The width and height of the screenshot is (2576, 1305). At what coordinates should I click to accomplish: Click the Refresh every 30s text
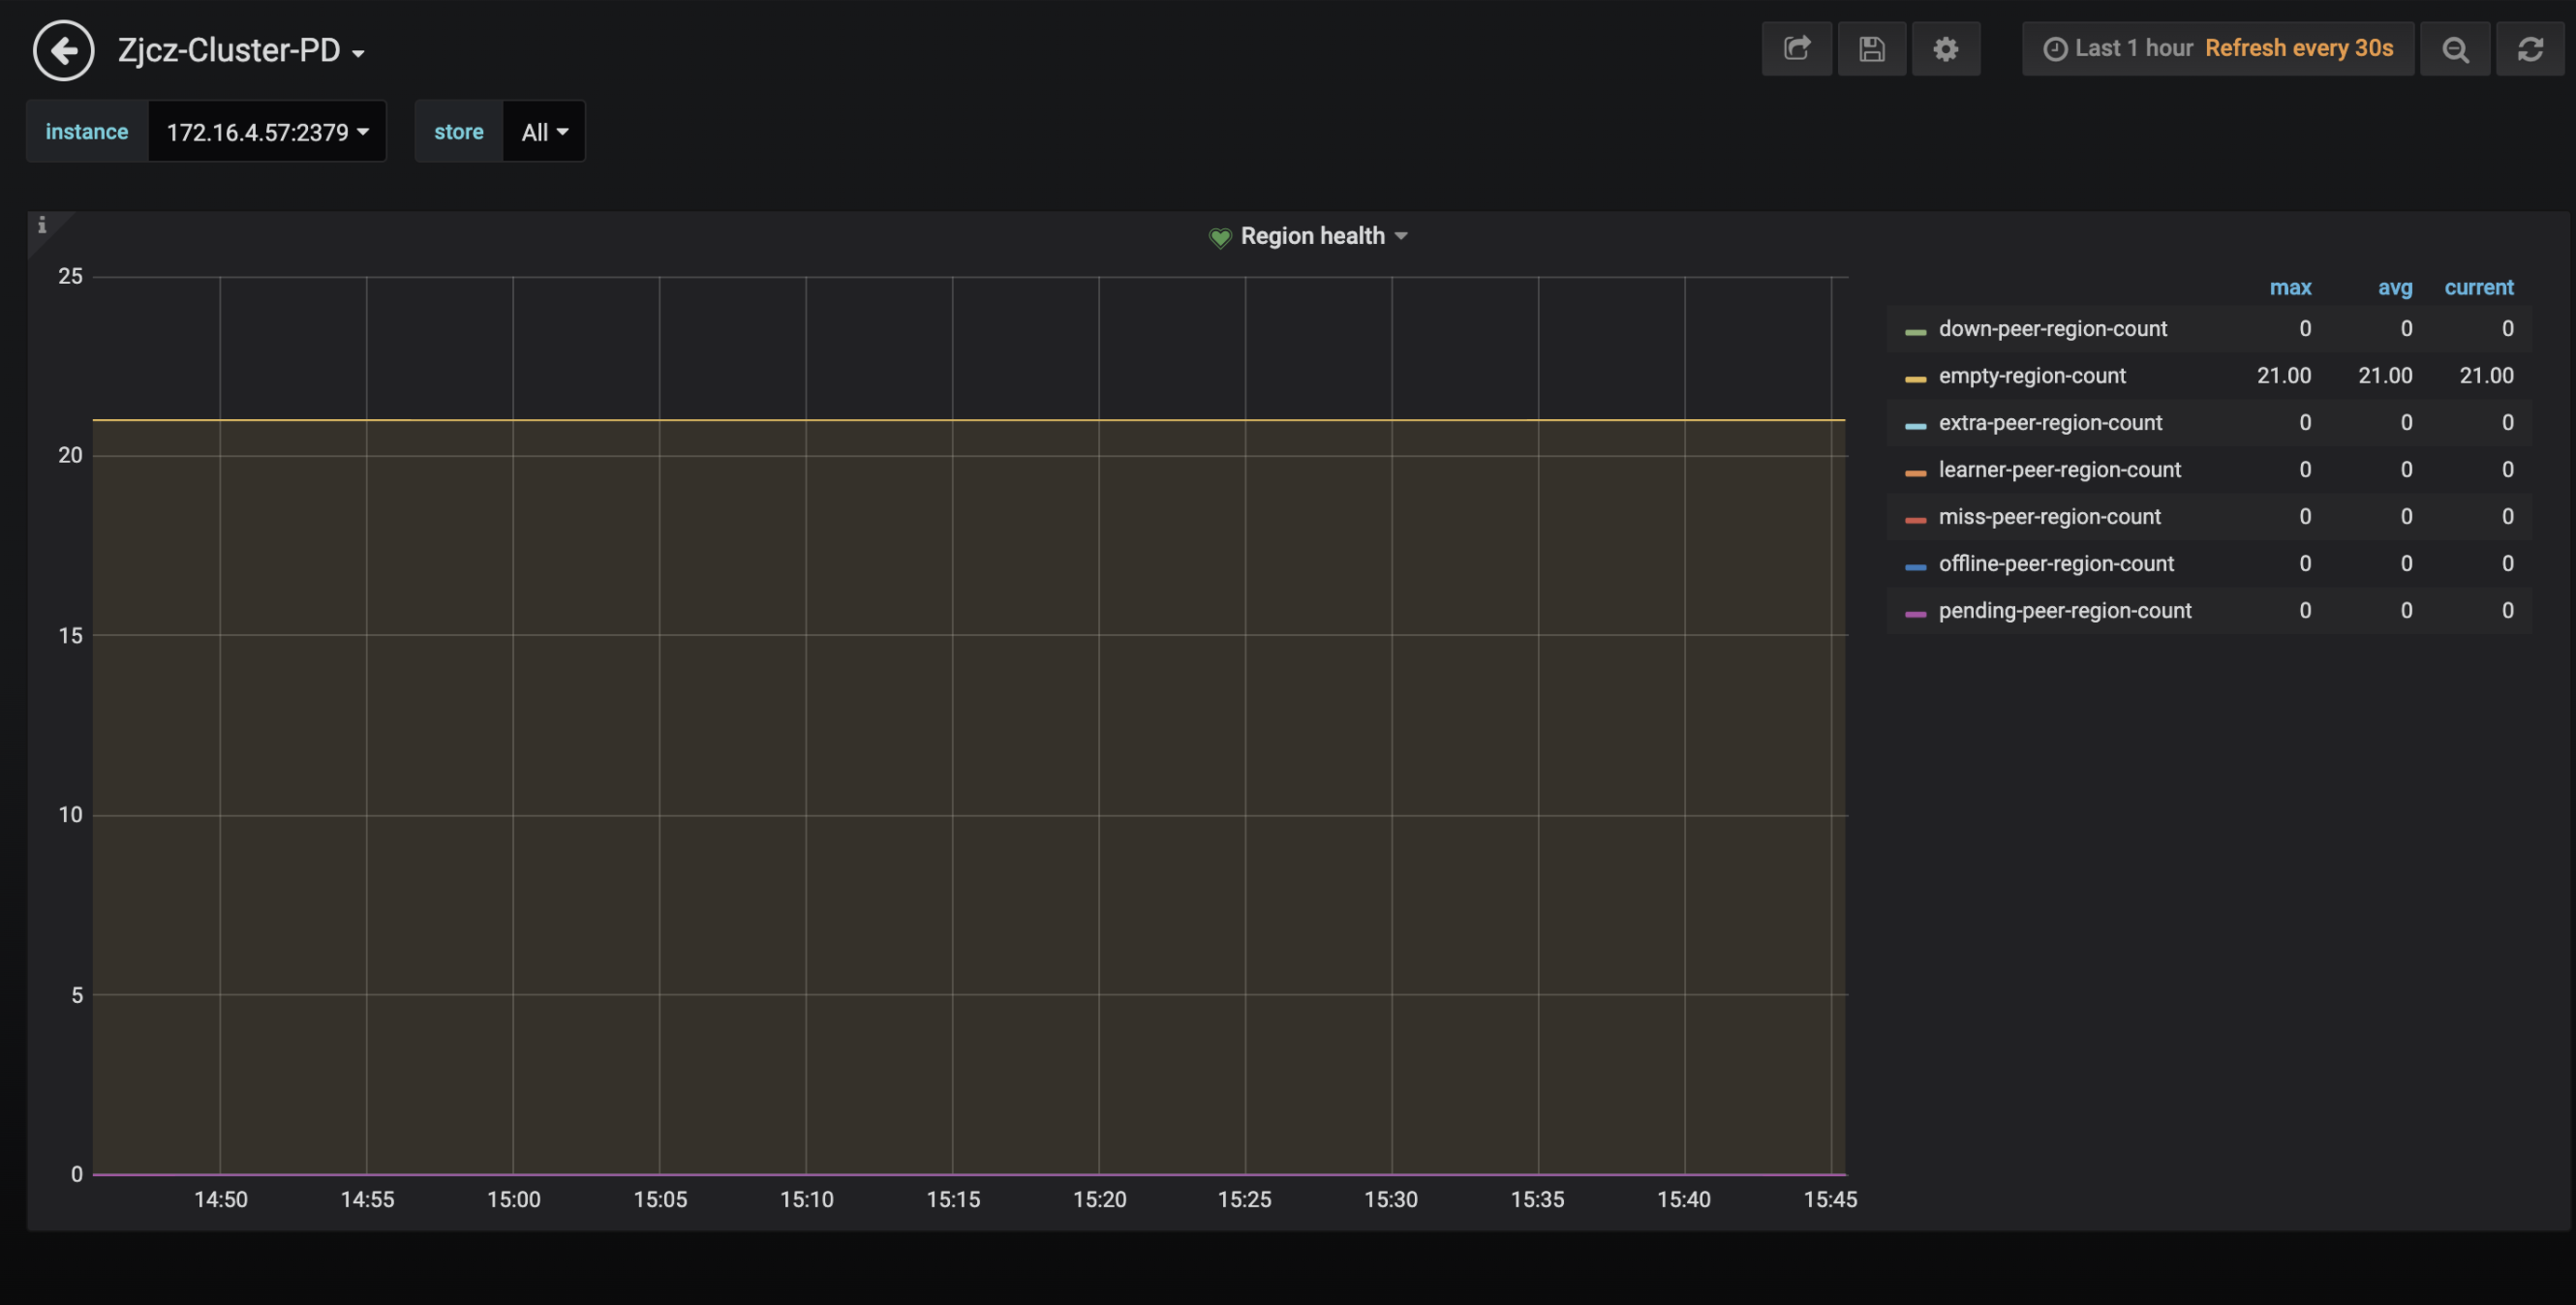2299,48
